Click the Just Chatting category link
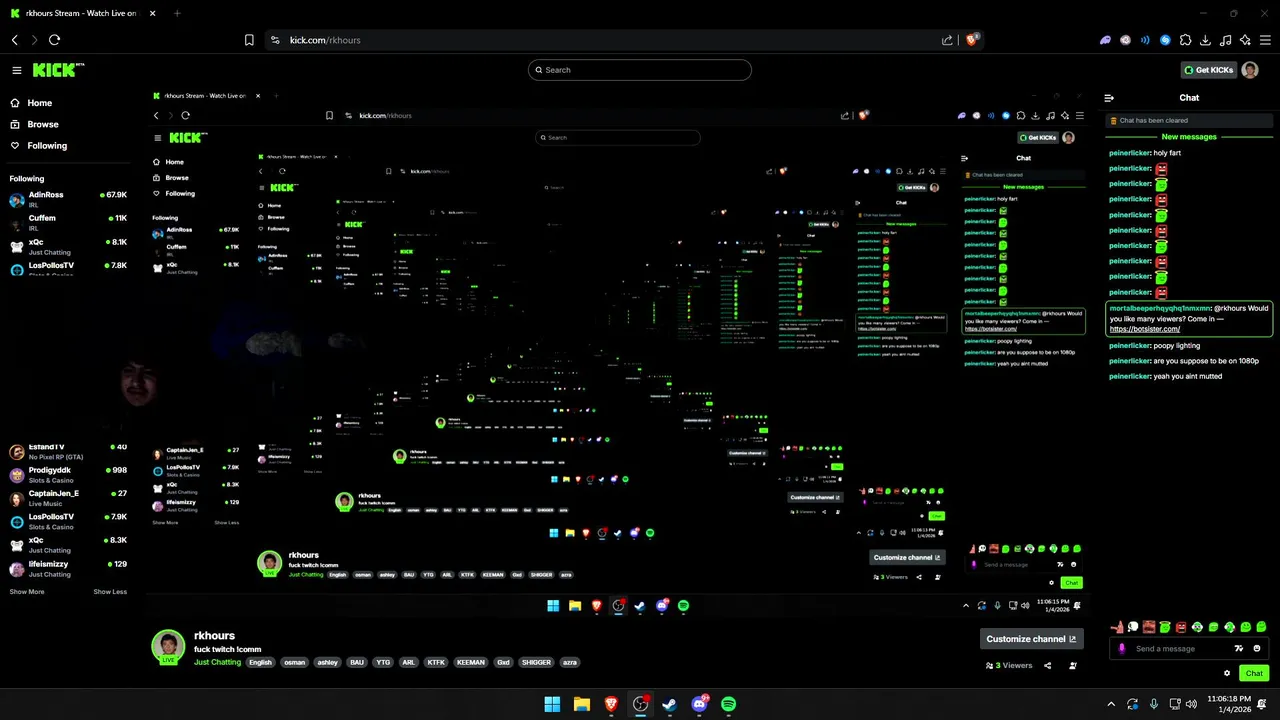The image size is (1280, 720). [x=217, y=662]
